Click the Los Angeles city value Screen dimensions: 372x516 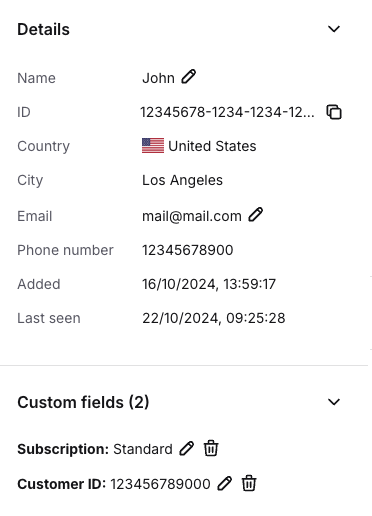coord(182,180)
